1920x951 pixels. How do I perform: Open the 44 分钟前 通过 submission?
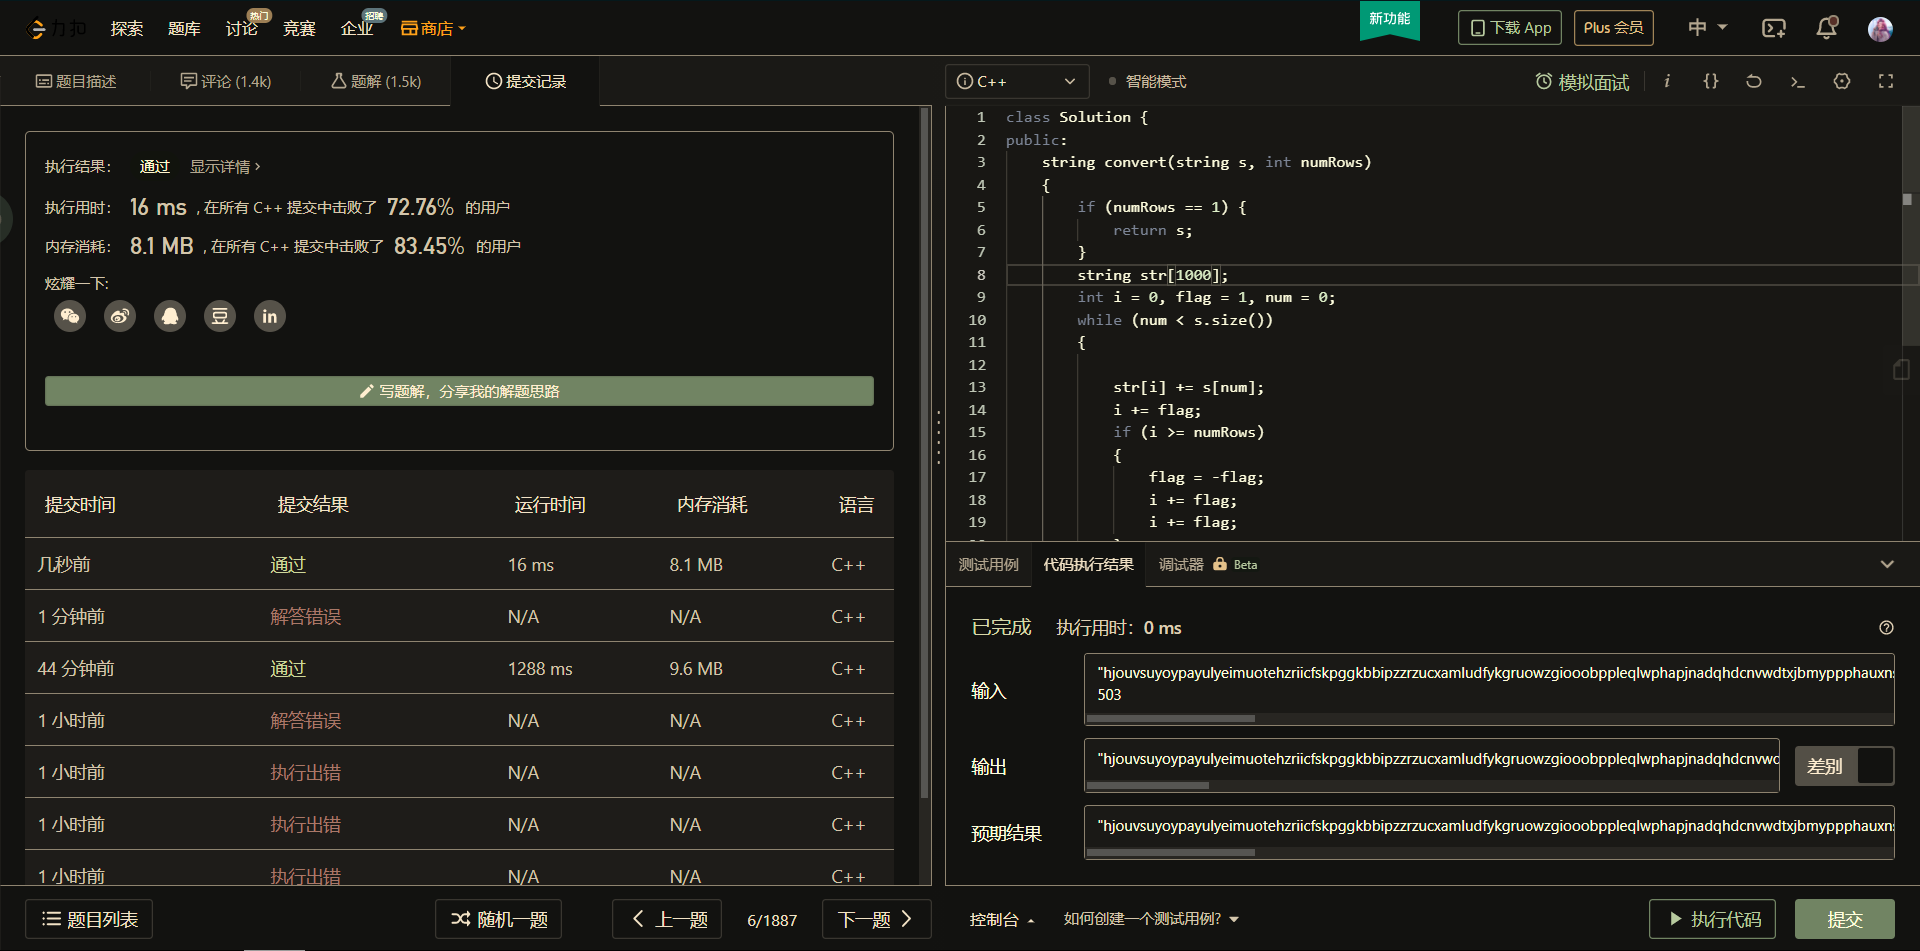tap(459, 669)
